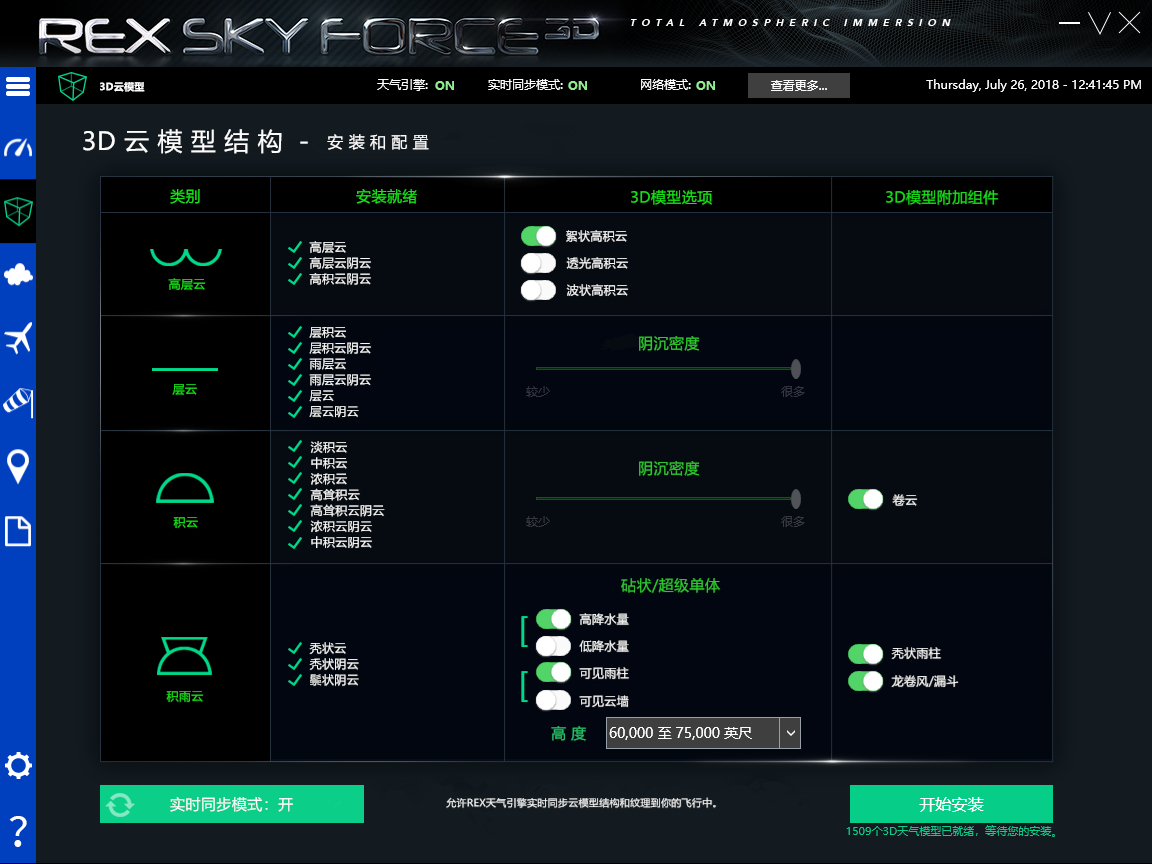1152x864 pixels.
Task: Open the settings gear icon
Action: pyautogui.click(x=17, y=766)
